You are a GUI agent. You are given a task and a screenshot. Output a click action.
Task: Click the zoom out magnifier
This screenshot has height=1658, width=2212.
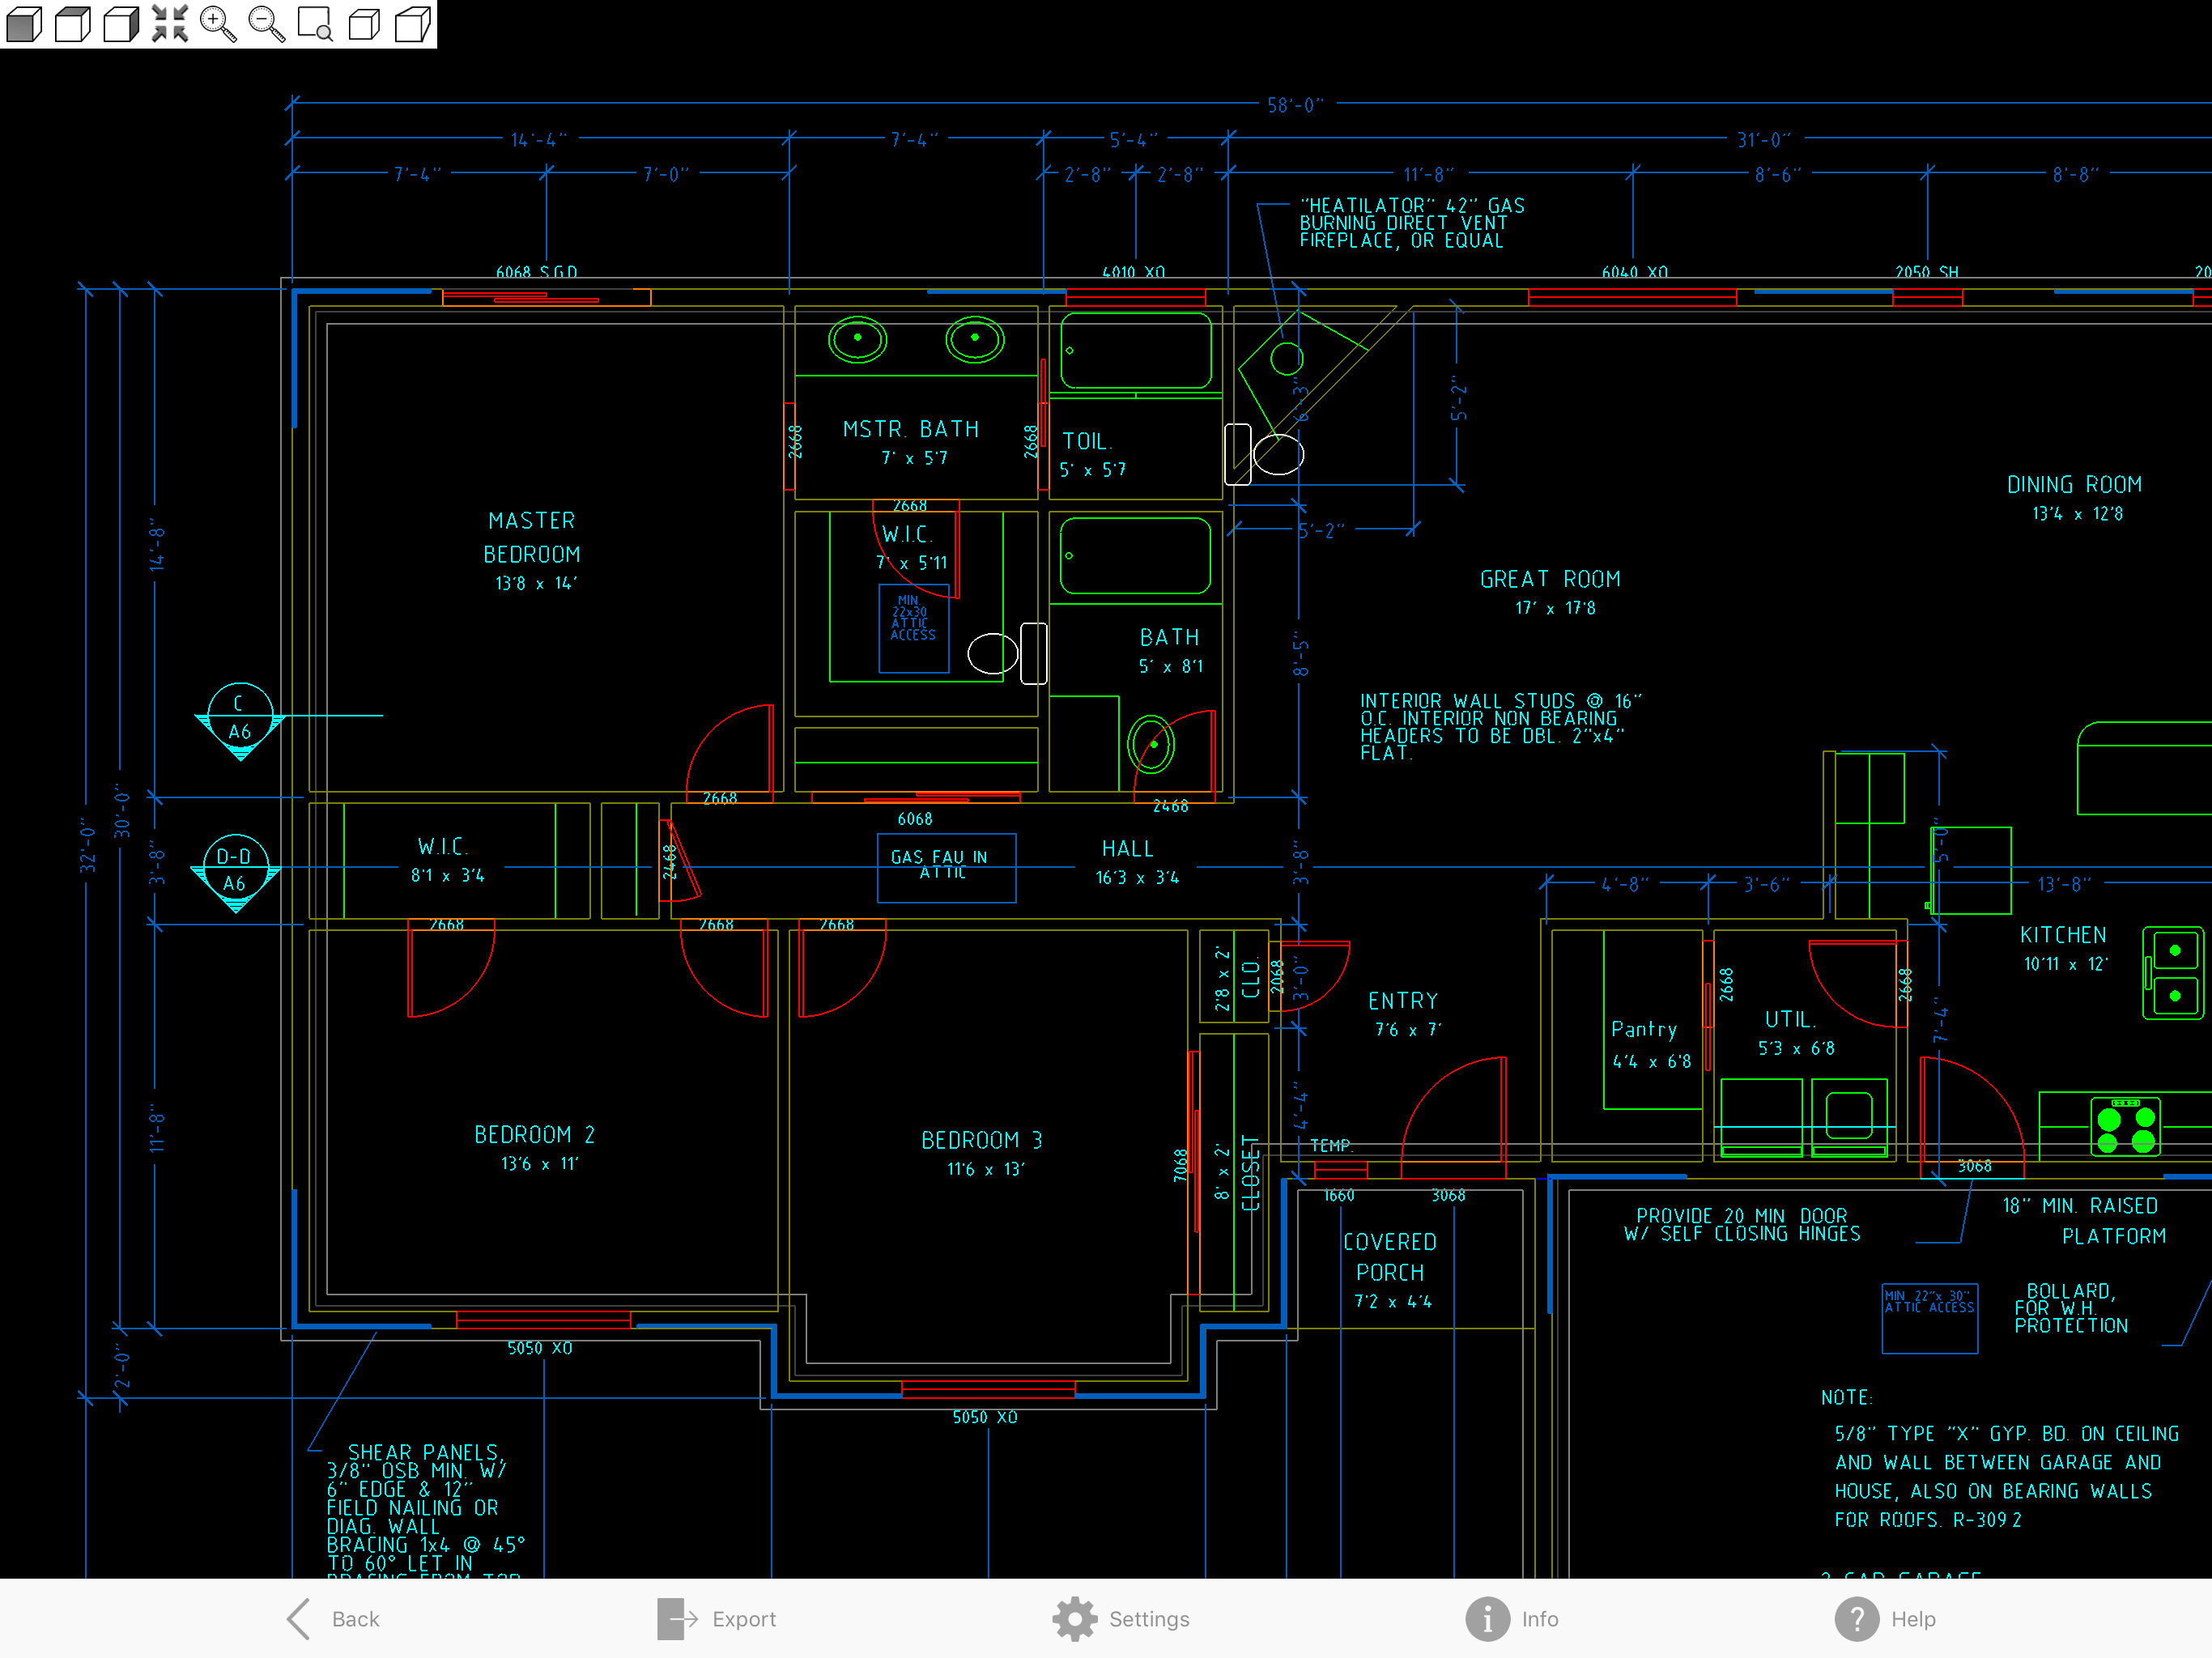pyautogui.click(x=266, y=23)
